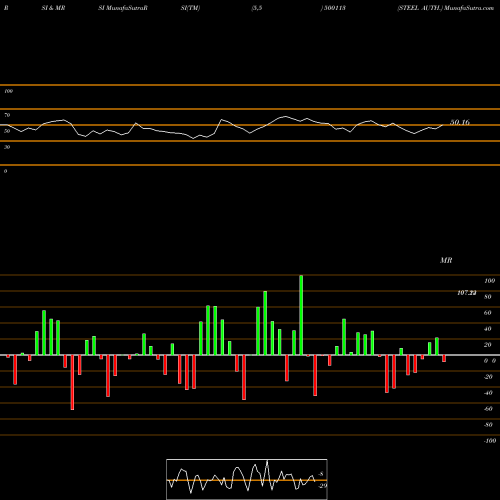Image resolution: width=500 pixels, height=500 pixels.
Task: Click the ')500113' stock code text
Action: click(333, 8)
